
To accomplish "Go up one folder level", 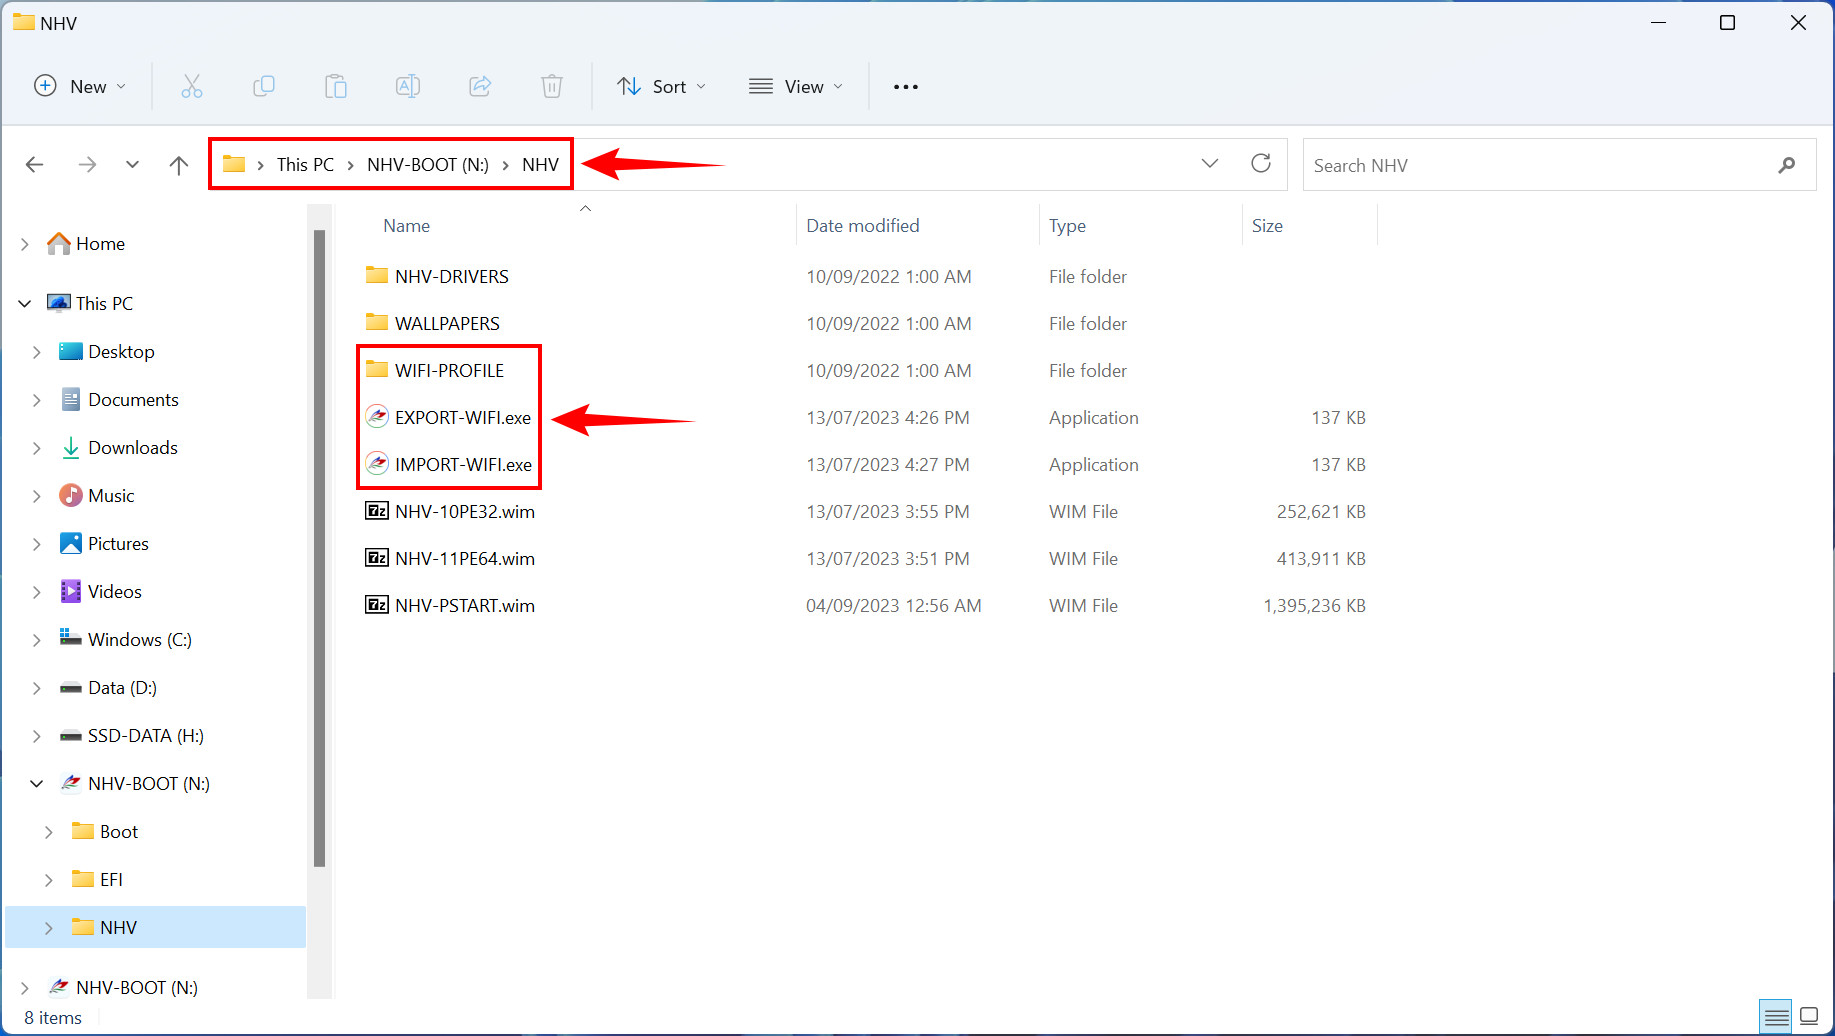I will pos(179,165).
